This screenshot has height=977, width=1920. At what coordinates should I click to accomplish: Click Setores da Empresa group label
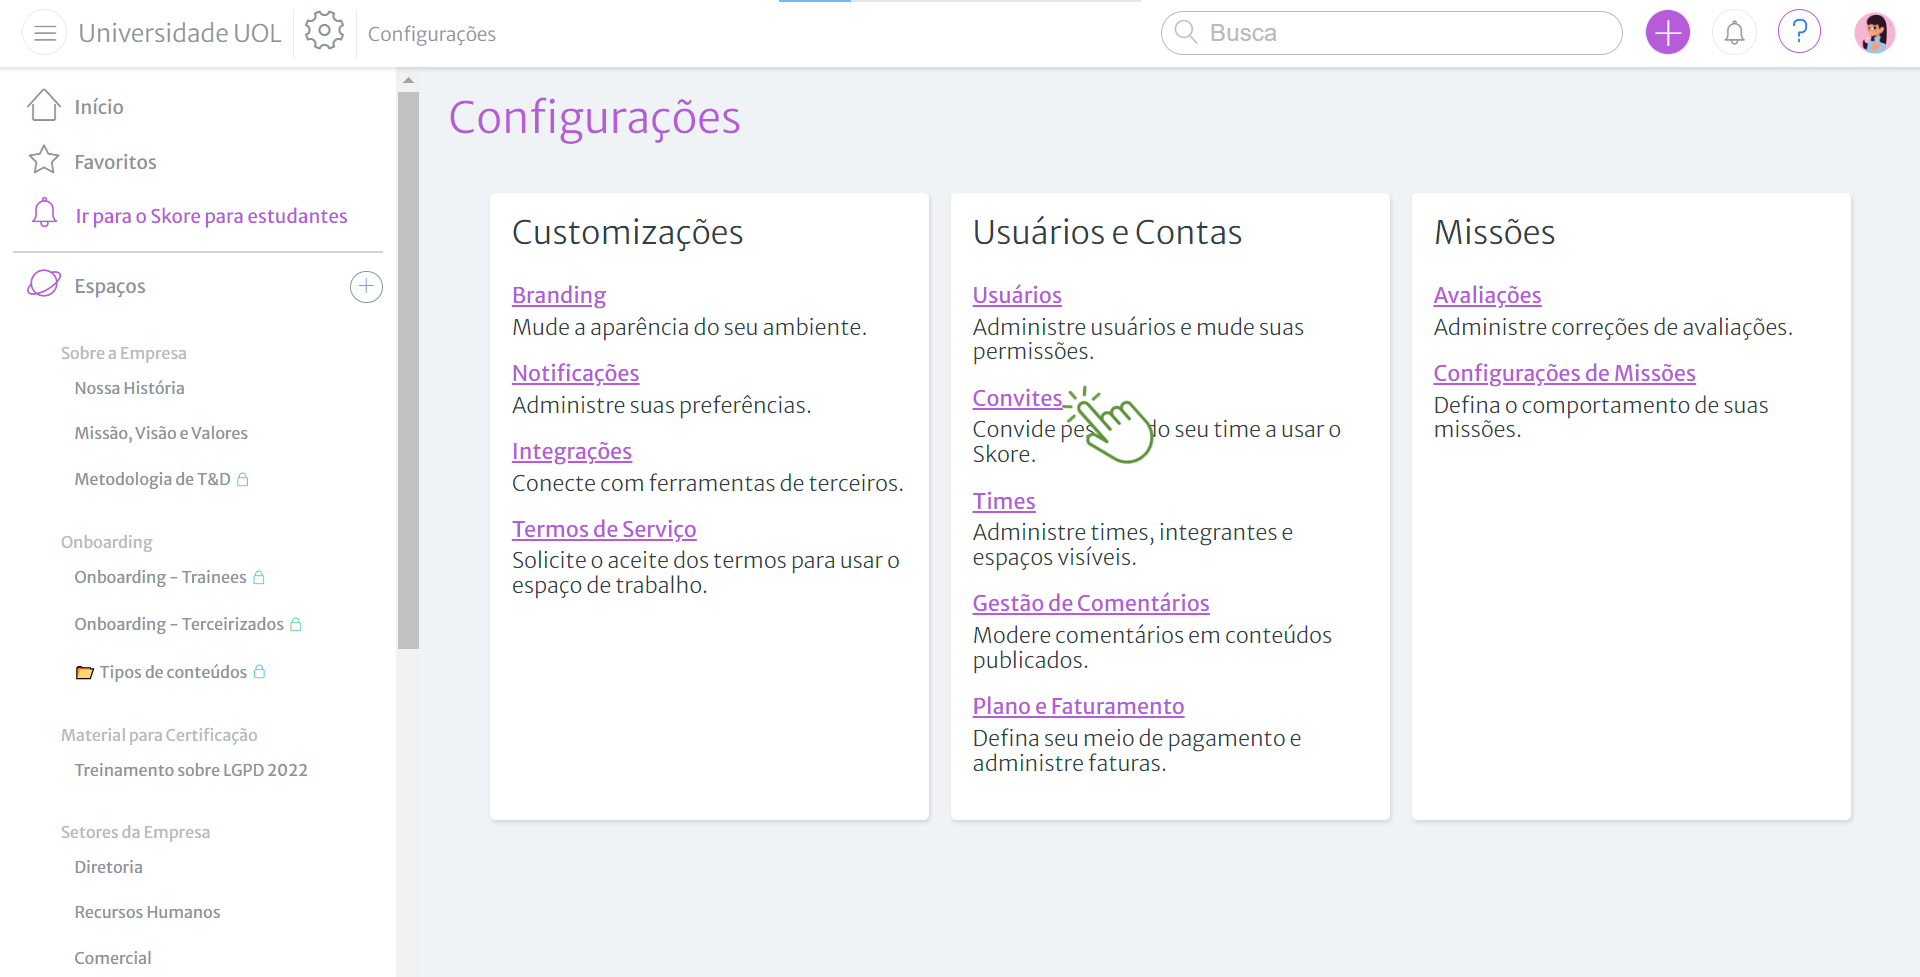pos(135,832)
